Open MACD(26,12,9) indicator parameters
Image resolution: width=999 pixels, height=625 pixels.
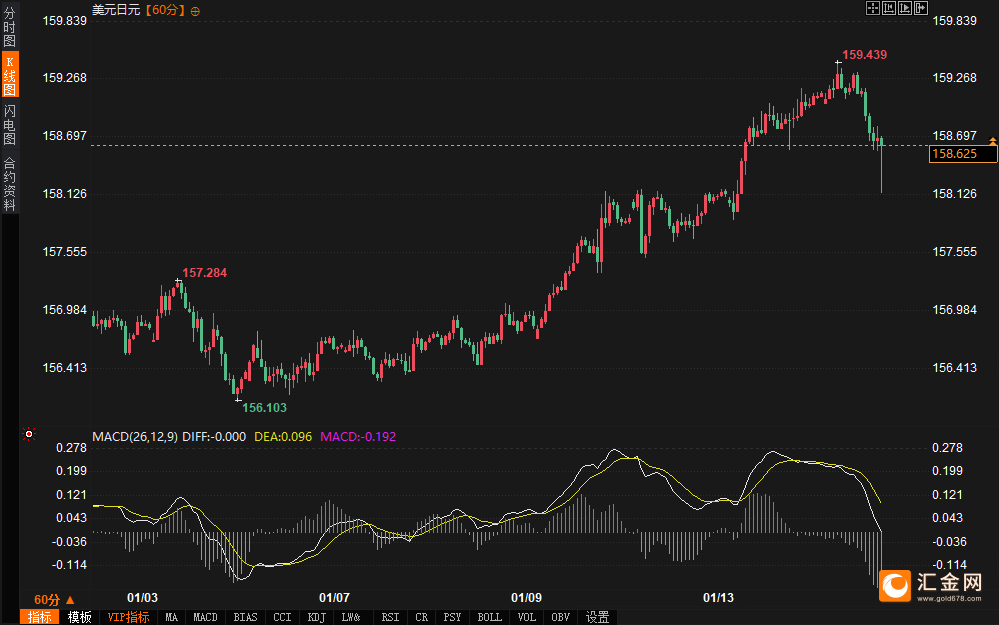point(135,436)
